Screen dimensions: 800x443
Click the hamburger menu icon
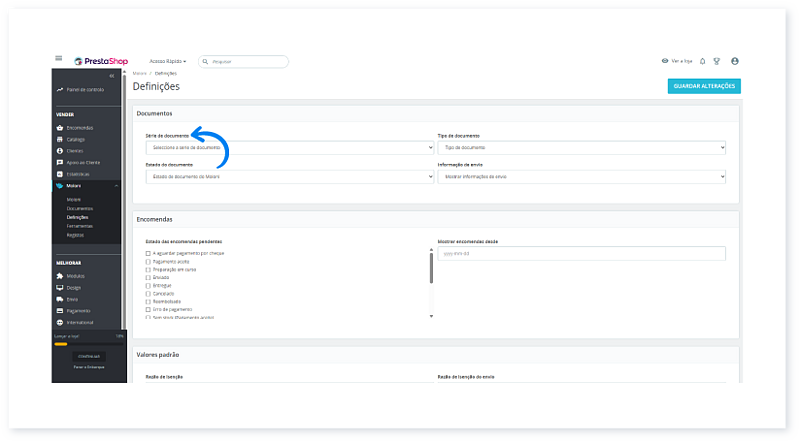59,60
